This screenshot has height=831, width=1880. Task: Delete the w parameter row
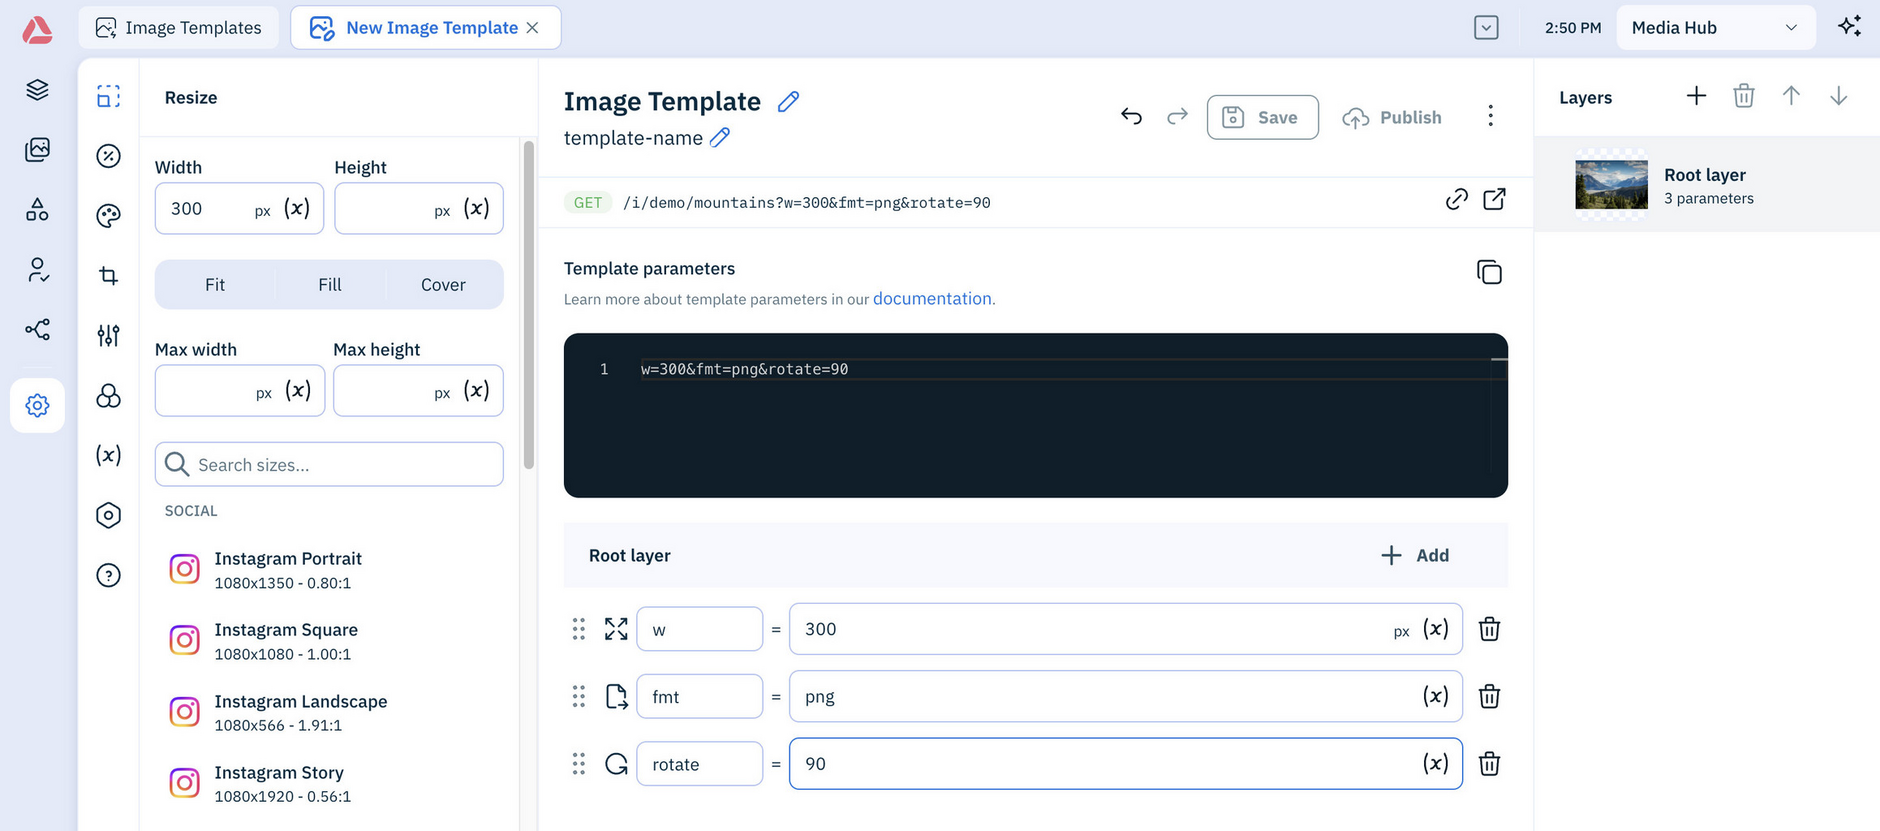[1489, 629]
